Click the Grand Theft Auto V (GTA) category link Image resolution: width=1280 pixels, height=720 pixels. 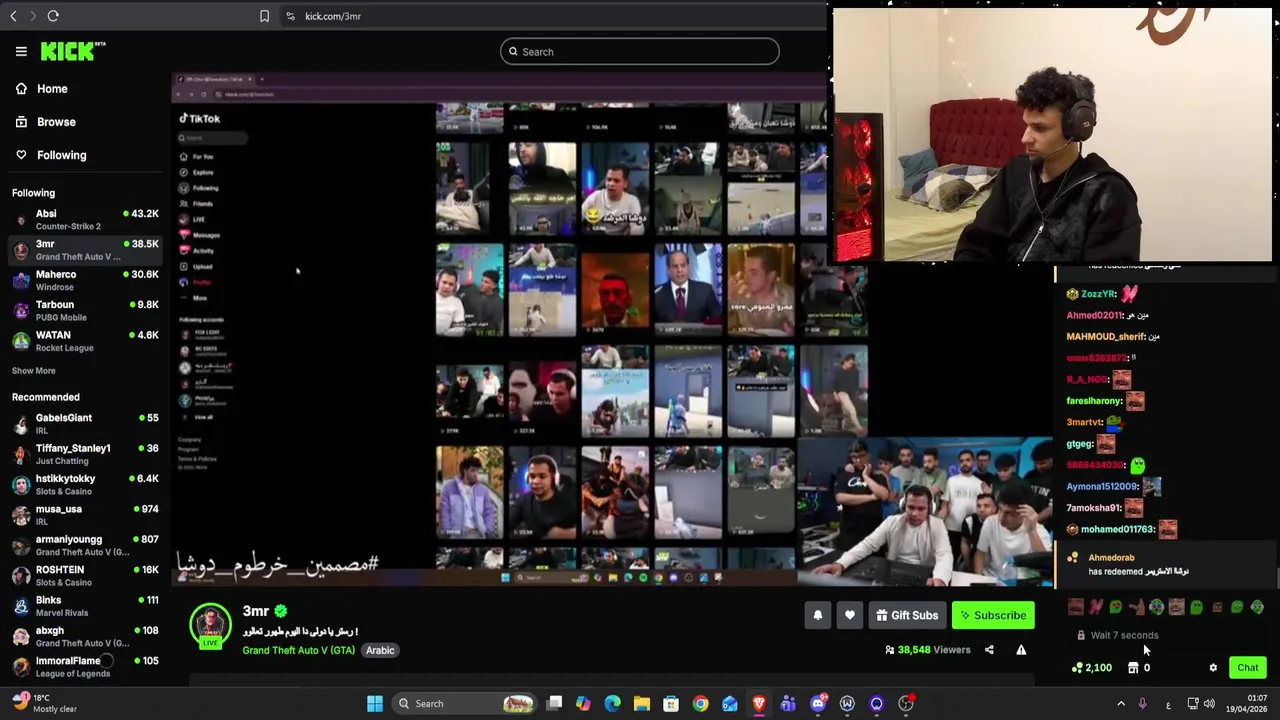coord(298,650)
